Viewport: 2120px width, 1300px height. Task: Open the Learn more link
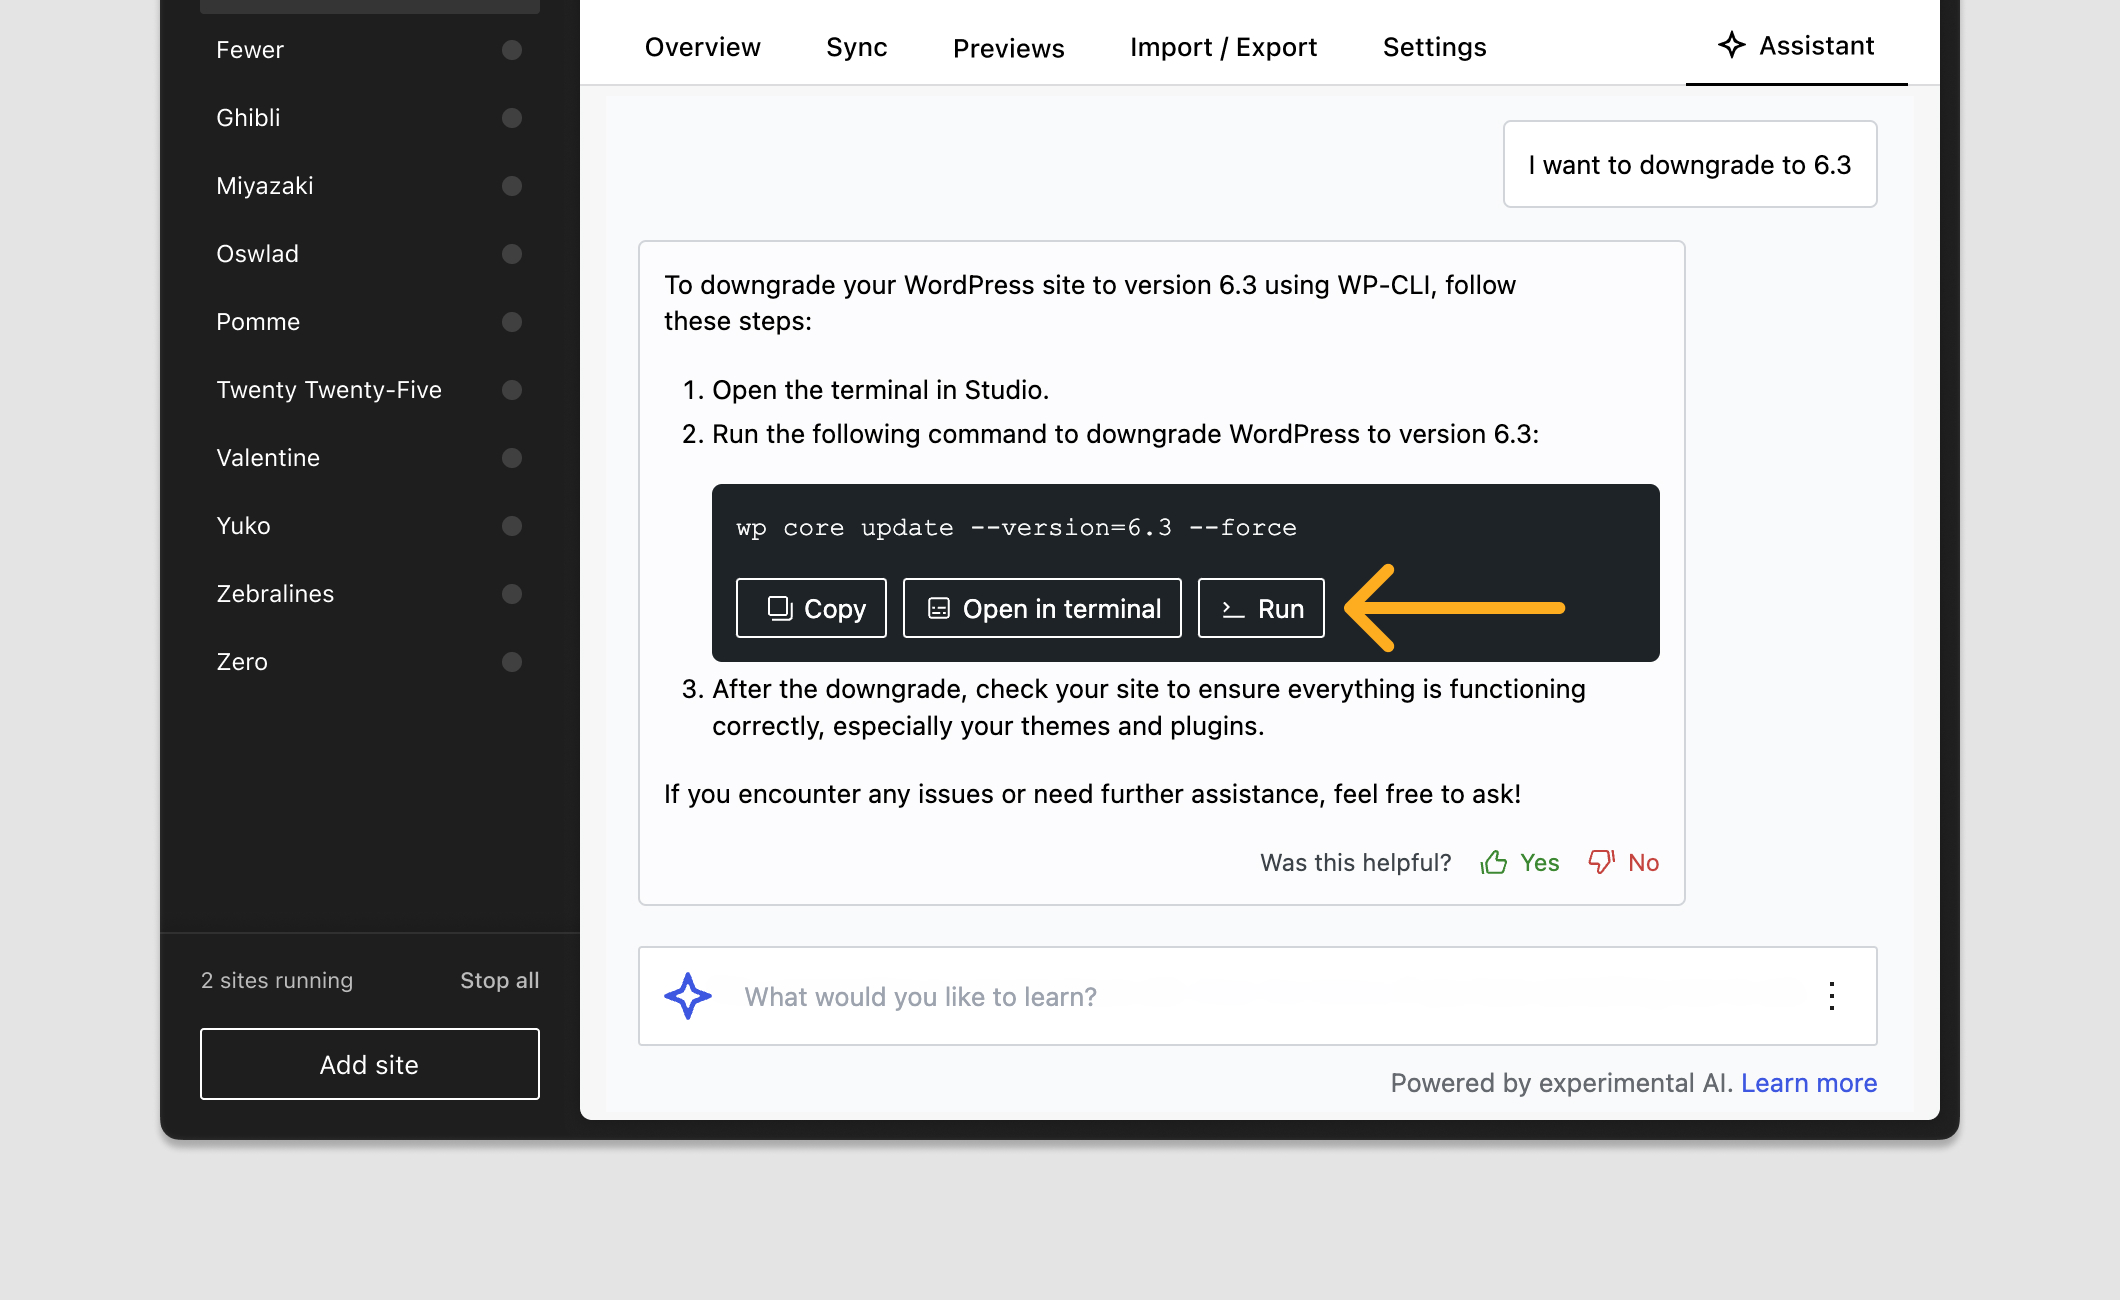[x=1808, y=1083]
